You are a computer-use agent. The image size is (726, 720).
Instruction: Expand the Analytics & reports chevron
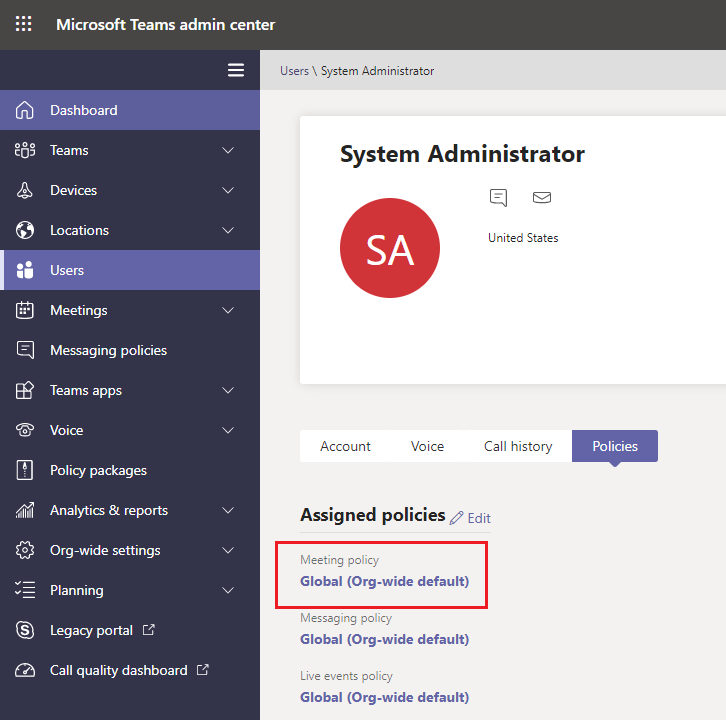(x=228, y=510)
